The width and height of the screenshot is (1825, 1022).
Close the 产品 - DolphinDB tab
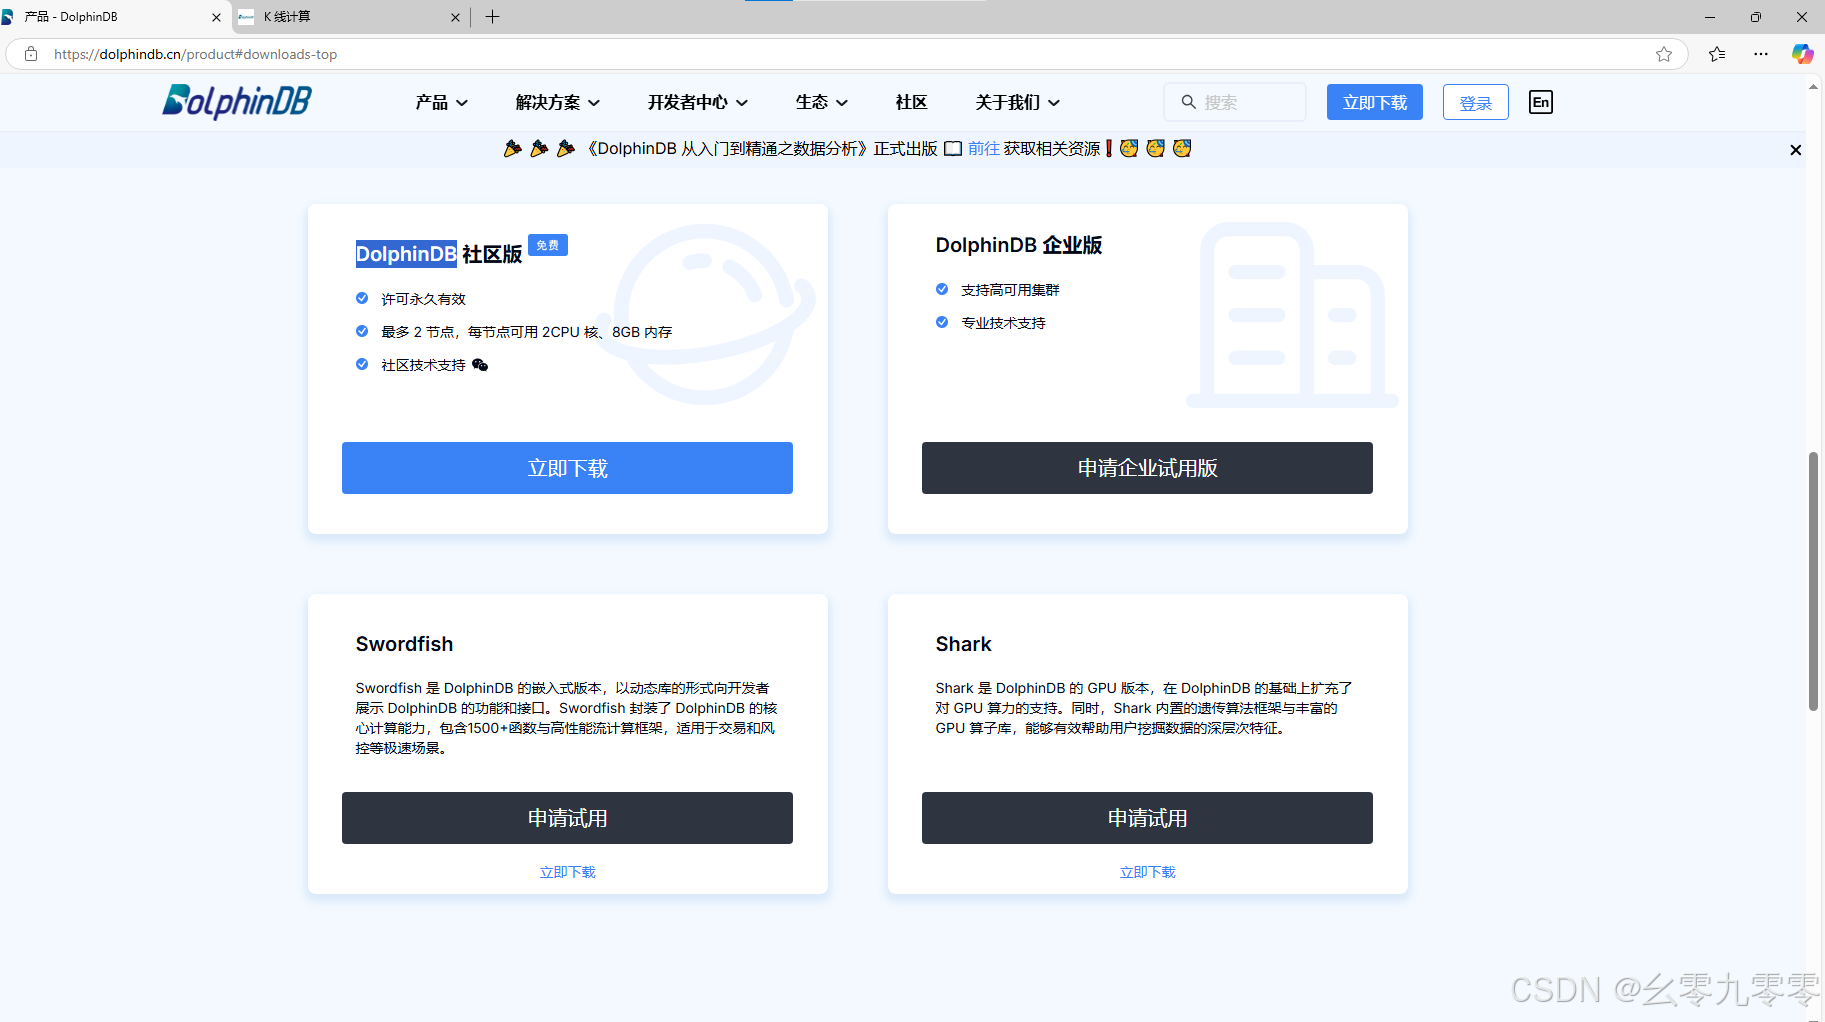(x=216, y=17)
